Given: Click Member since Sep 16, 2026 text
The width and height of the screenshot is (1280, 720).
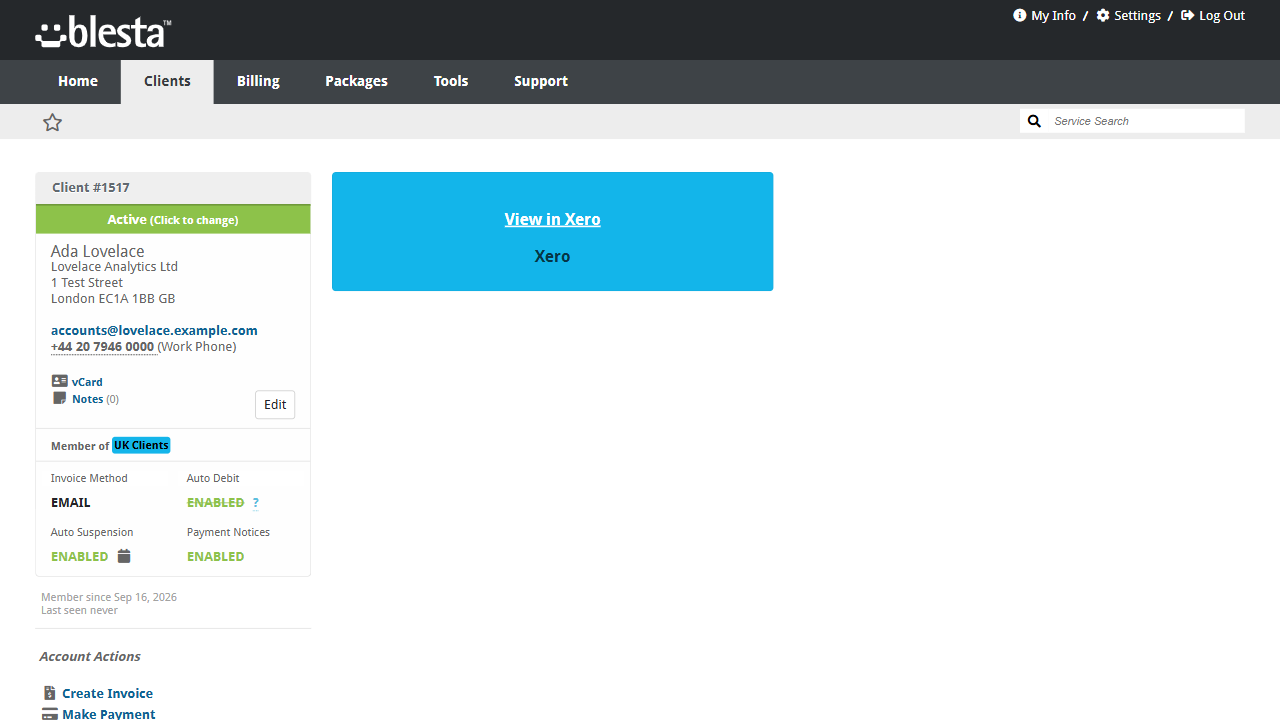Looking at the screenshot, I should [109, 597].
